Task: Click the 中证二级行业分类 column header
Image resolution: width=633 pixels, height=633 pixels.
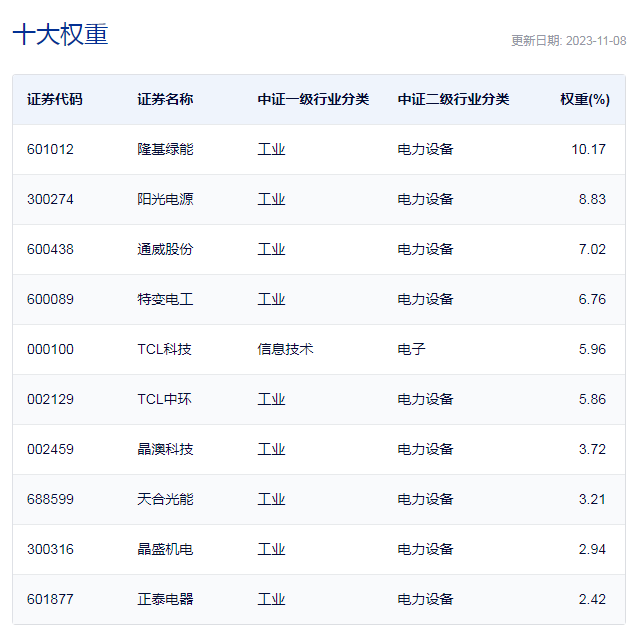Action: 453,99
